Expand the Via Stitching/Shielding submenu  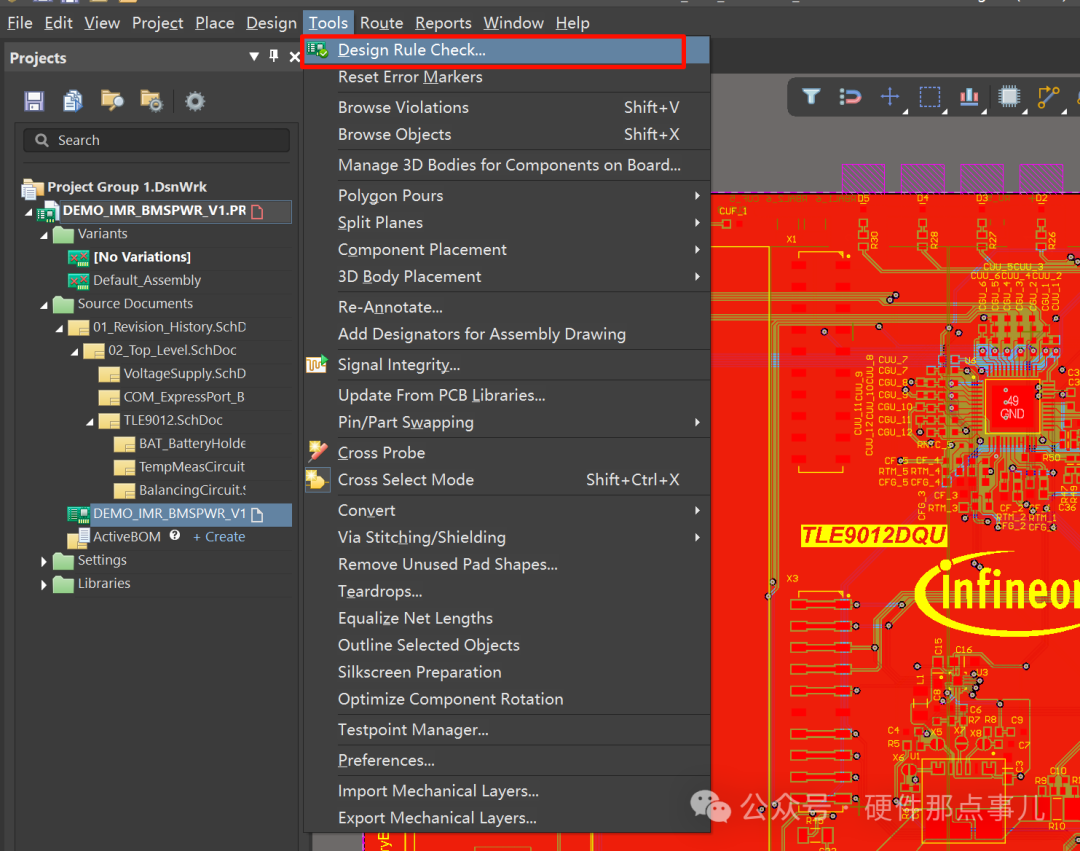[x=506, y=537]
